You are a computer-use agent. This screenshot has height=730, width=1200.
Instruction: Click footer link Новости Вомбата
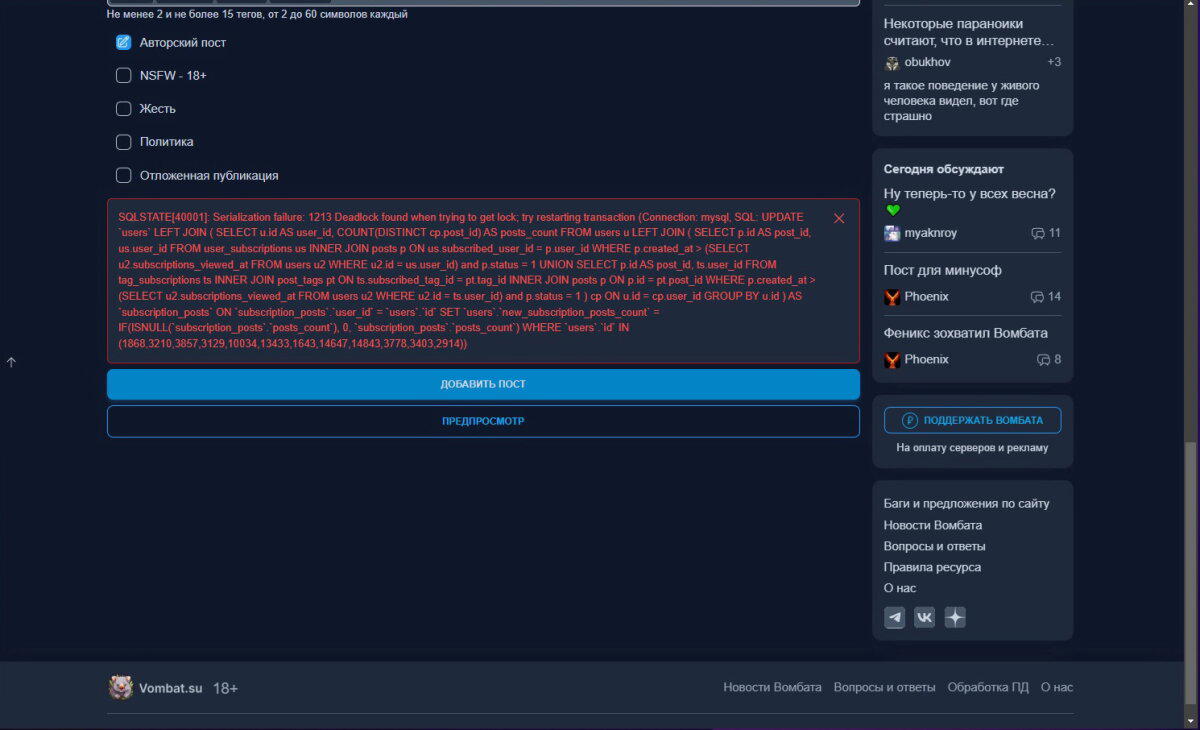coord(772,687)
